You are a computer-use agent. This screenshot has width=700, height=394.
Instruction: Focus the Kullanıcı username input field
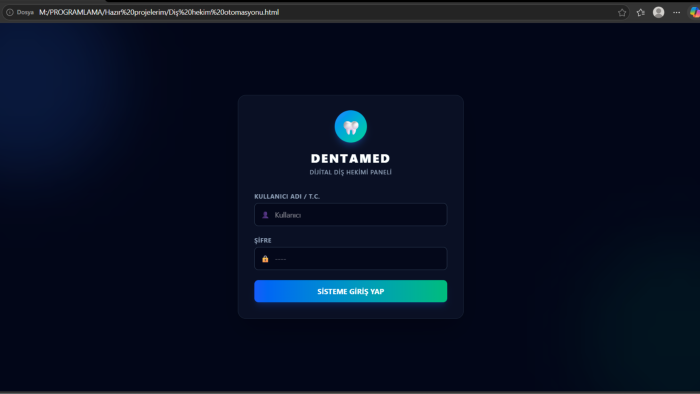351,215
